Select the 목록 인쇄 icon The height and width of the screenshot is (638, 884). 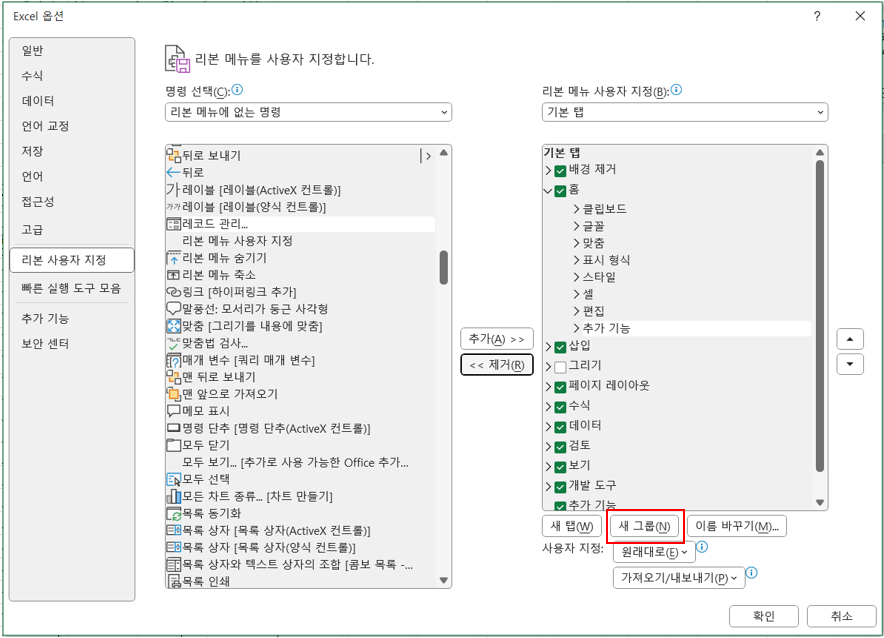click(174, 581)
